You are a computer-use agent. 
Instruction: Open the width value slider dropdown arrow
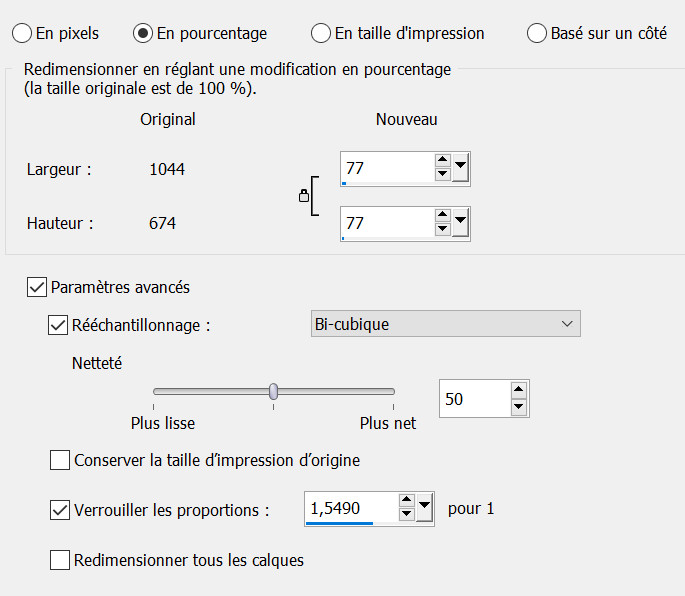point(461,168)
